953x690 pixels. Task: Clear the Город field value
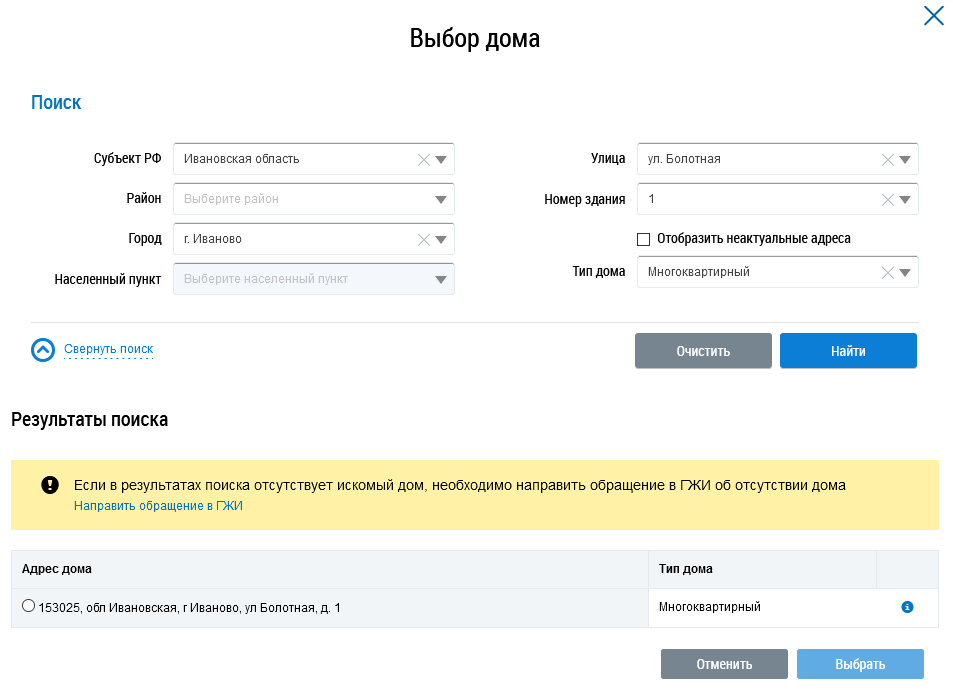click(x=423, y=239)
